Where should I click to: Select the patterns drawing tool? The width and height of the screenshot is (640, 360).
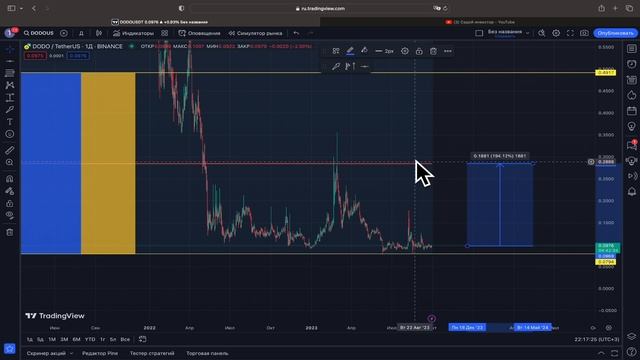coord(10,85)
